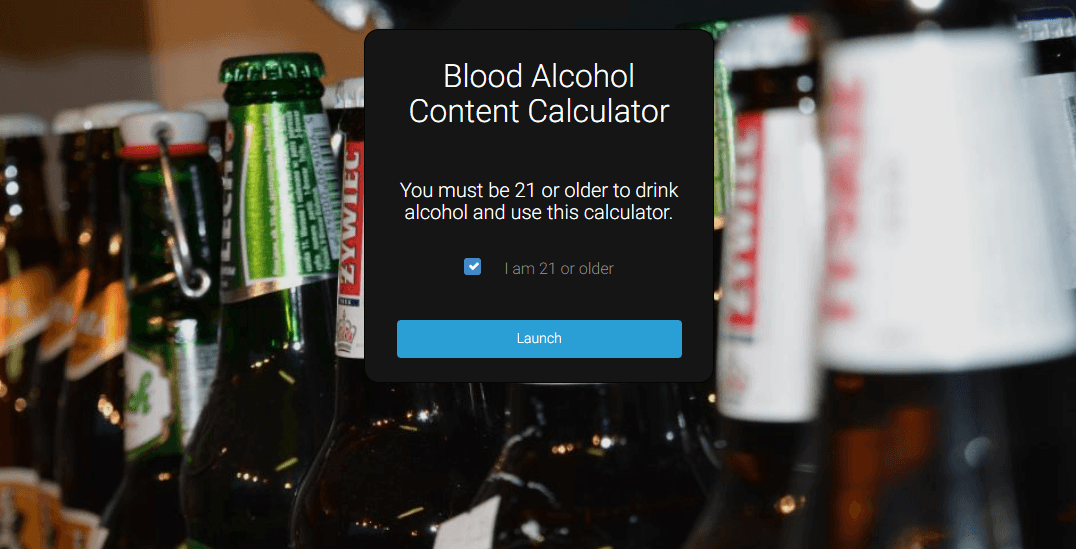
Task: Click the Blood Alcohol Content Calculator heading
Action: click(539, 93)
